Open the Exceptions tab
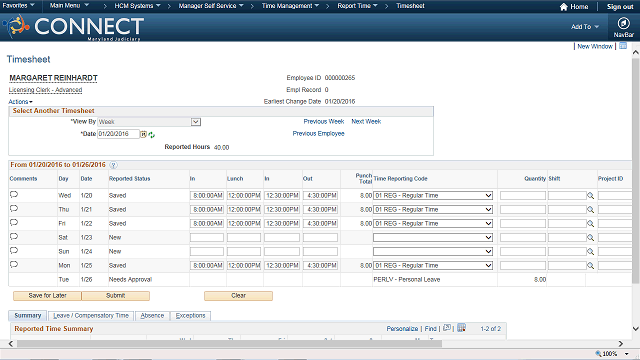The image size is (640, 360). pos(190,316)
